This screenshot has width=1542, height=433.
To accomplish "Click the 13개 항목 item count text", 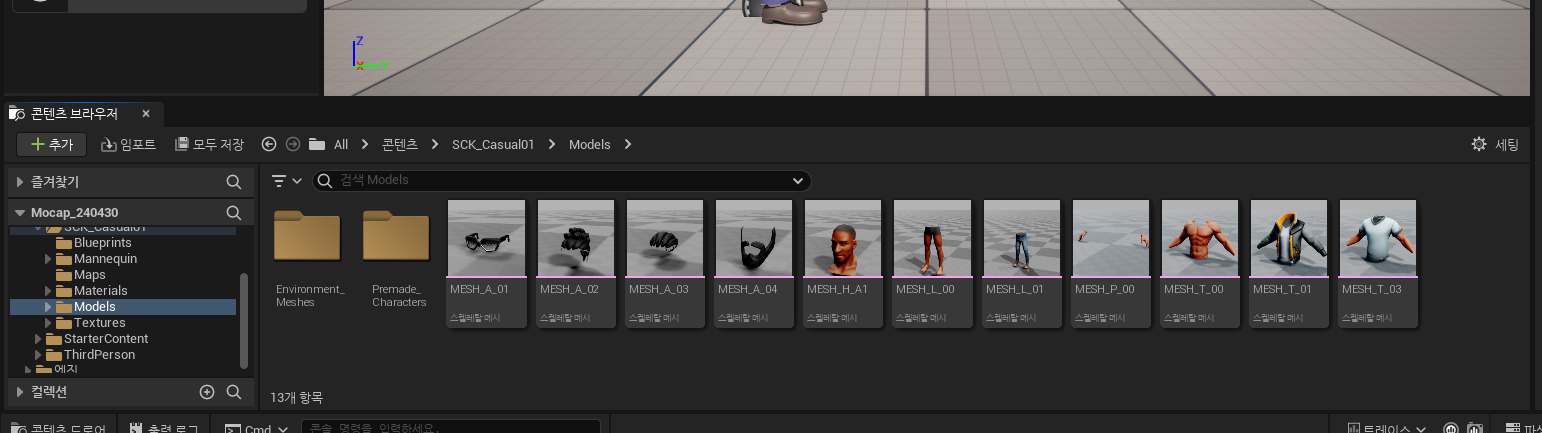I will click(296, 398).
